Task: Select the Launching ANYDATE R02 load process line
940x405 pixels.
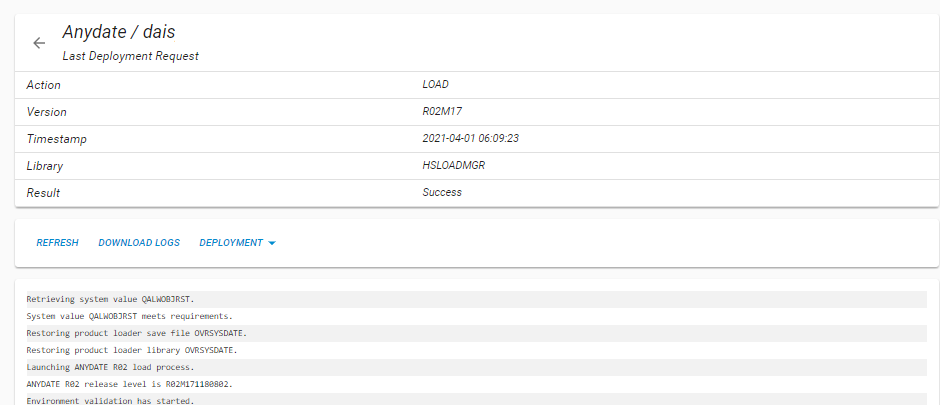Action: point(477,367)
